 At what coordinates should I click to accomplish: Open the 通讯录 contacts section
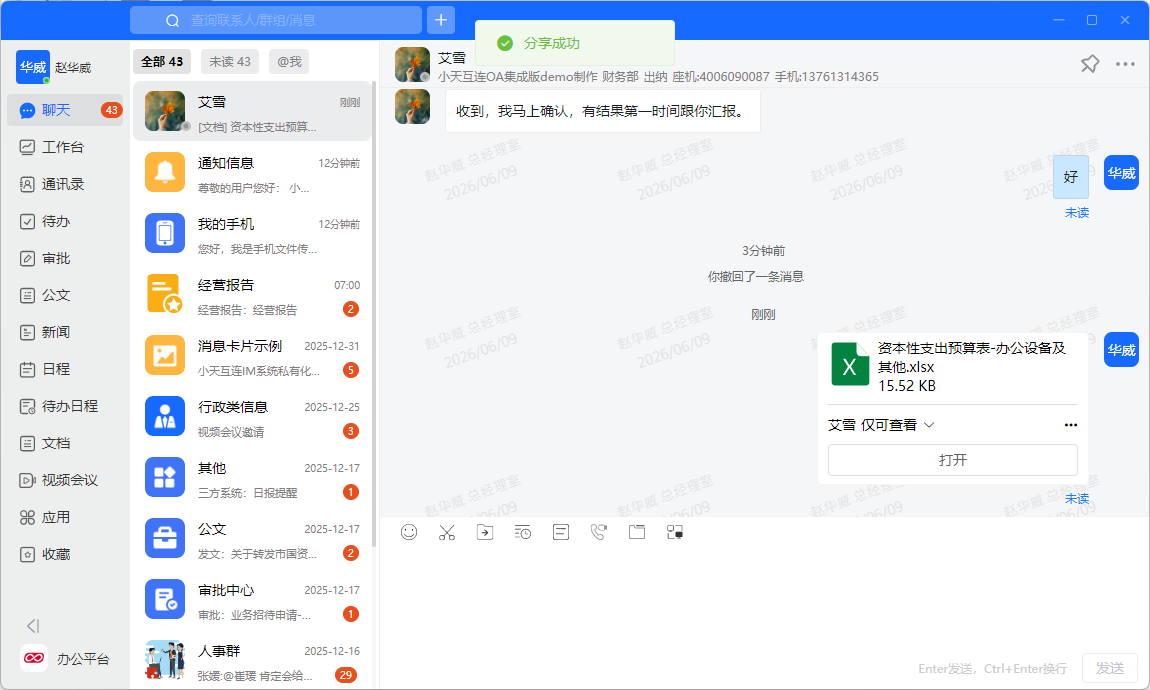point(65,184)
